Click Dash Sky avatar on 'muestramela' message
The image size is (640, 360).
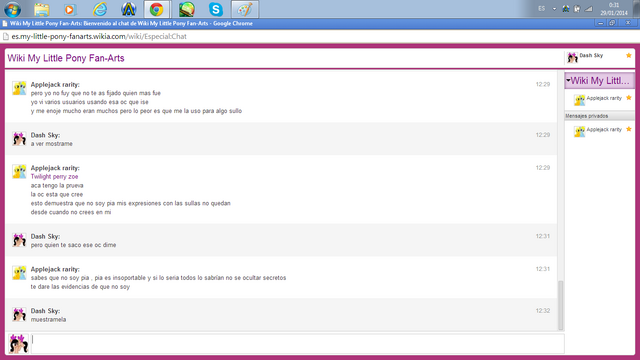(x=19, y=314)
